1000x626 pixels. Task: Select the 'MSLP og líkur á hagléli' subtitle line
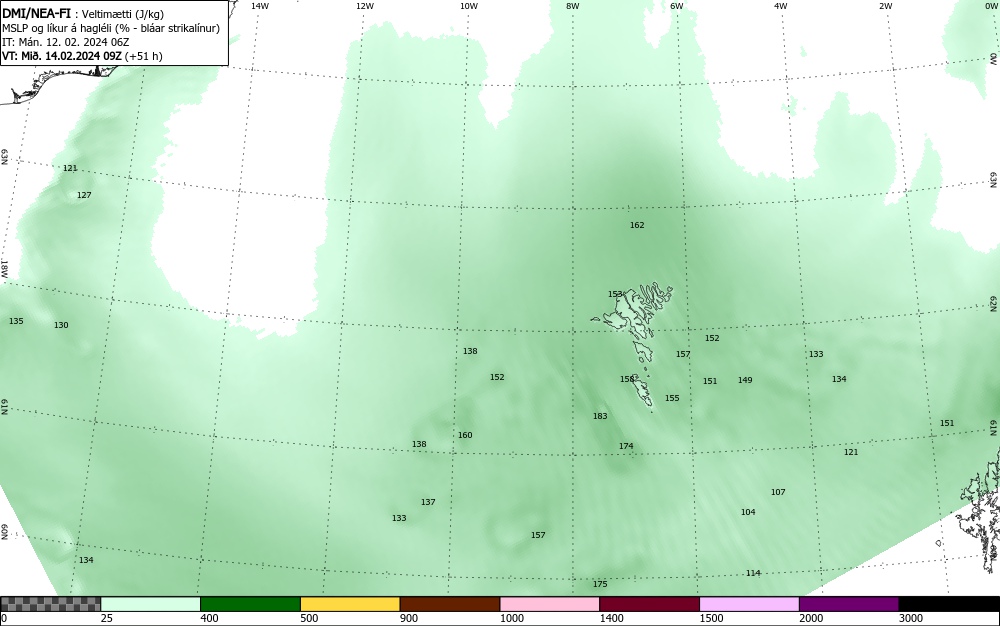click(x=111, y=28)
